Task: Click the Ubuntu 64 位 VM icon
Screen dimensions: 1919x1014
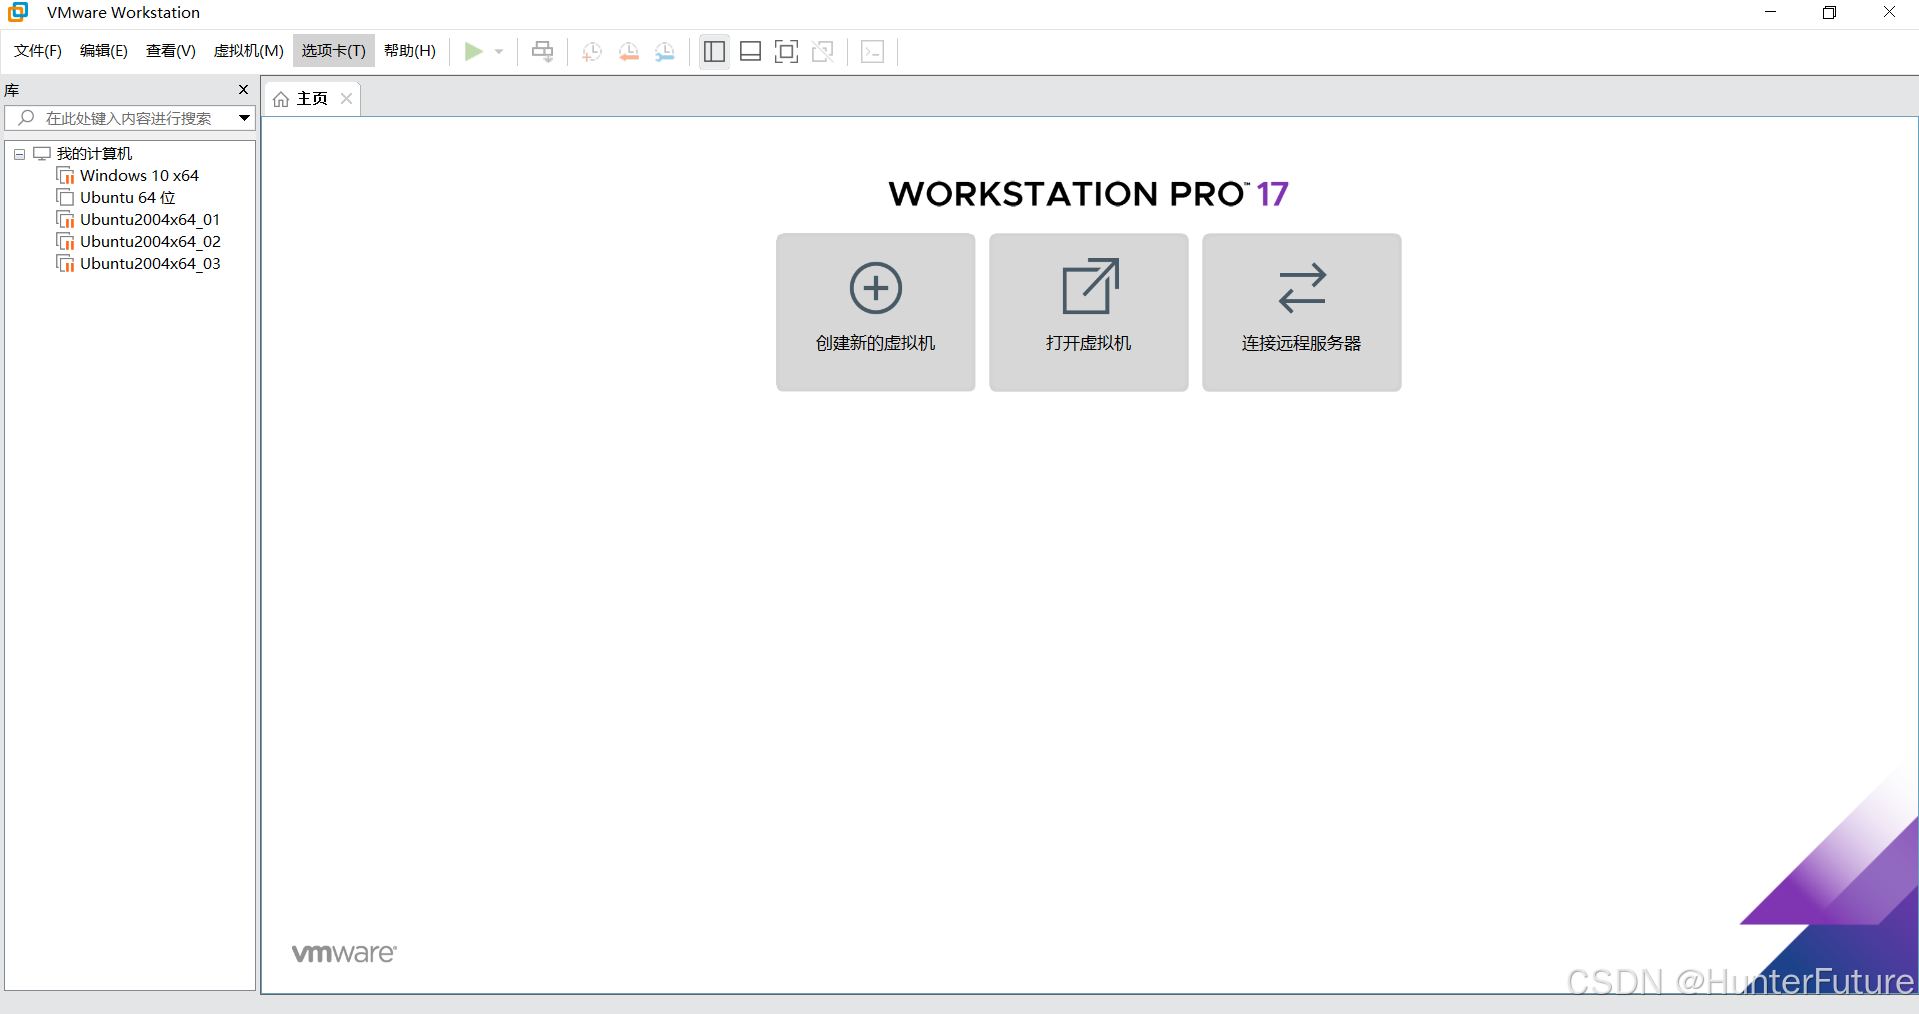Action: coord(66,198)
